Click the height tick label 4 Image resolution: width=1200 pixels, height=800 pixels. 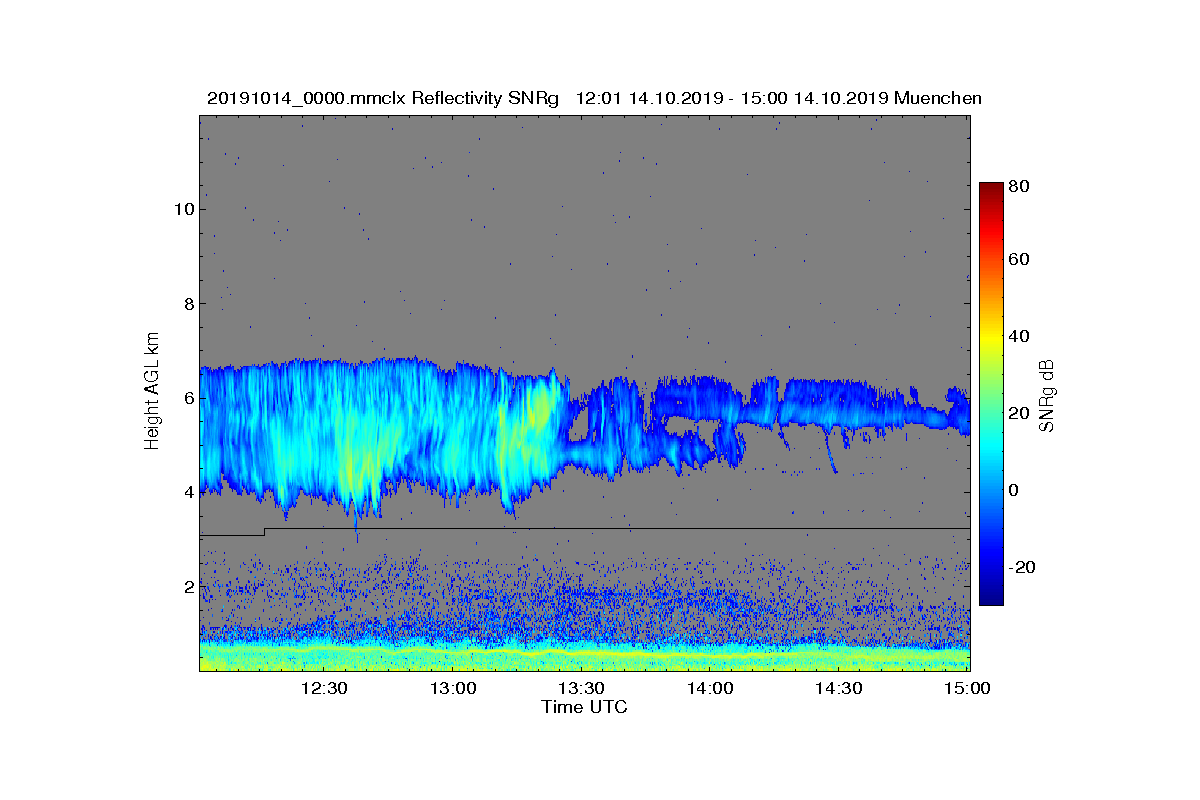click(187, 492)
